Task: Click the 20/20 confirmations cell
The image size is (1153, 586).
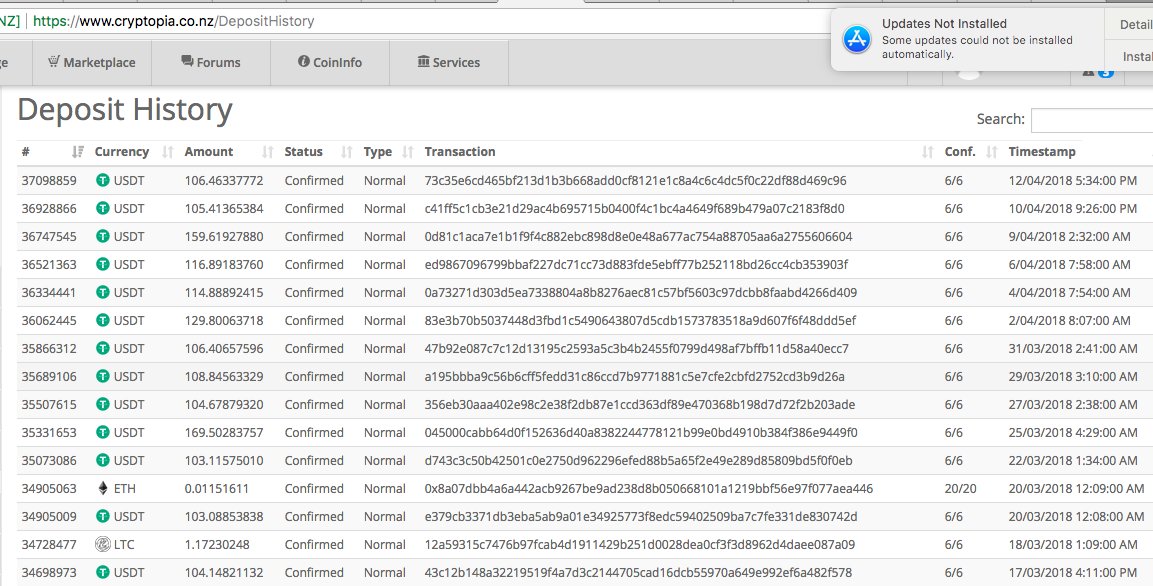Action: tap(961, 488)
